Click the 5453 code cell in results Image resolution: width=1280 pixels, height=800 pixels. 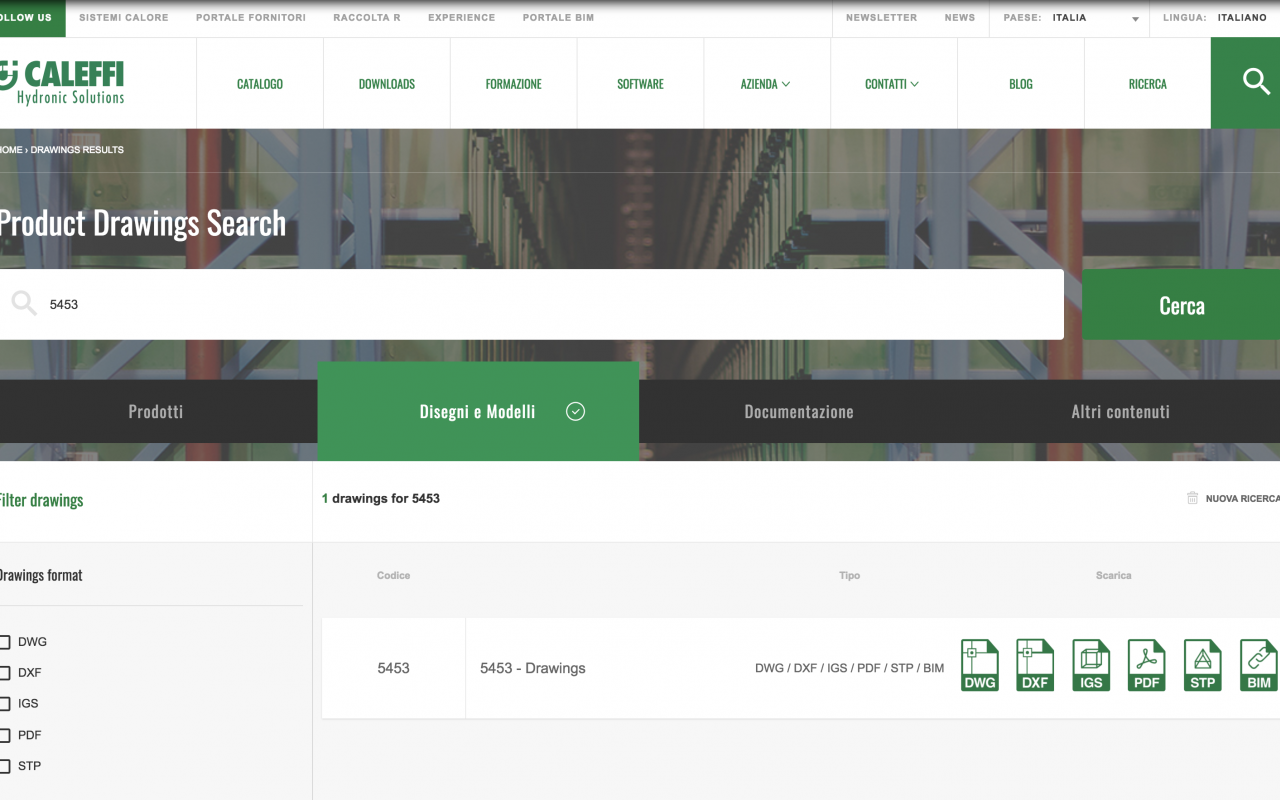pyautogui.click(x=393, y=668)
